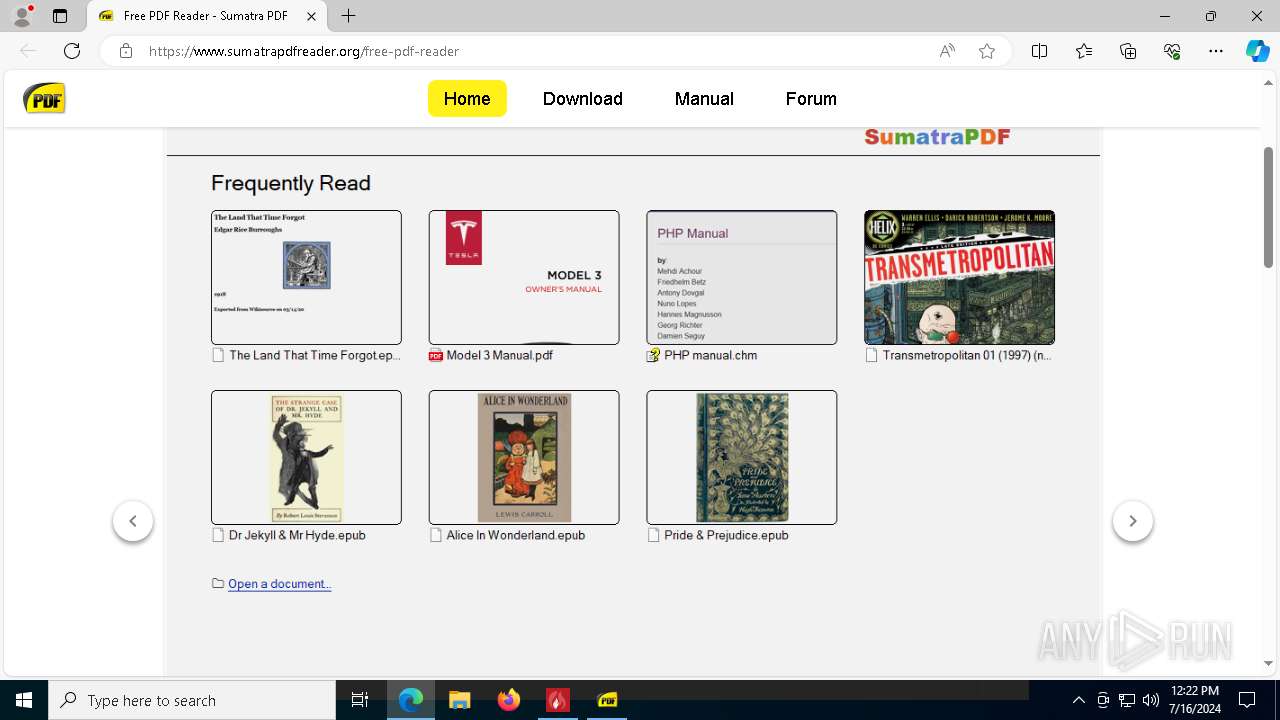Go to previous slide arrow
1280x720 pixels.
[133, 521]
